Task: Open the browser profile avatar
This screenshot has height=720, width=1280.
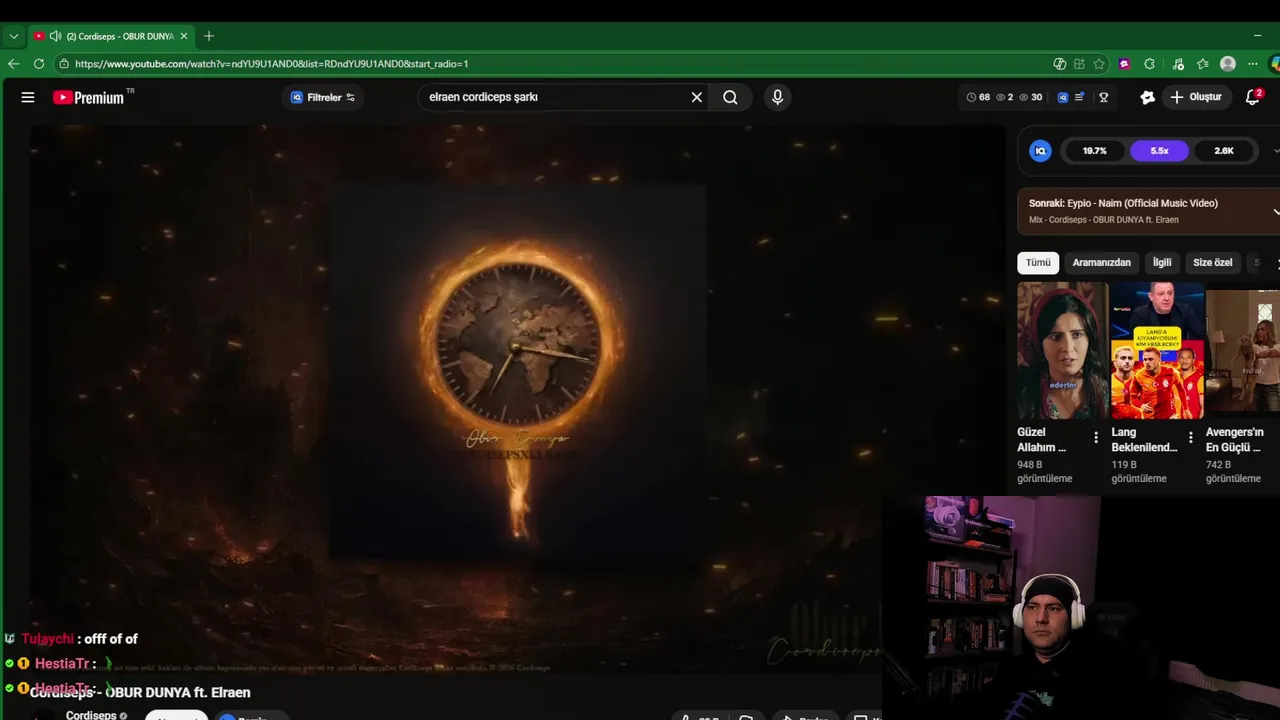Action: [1228, 64]
